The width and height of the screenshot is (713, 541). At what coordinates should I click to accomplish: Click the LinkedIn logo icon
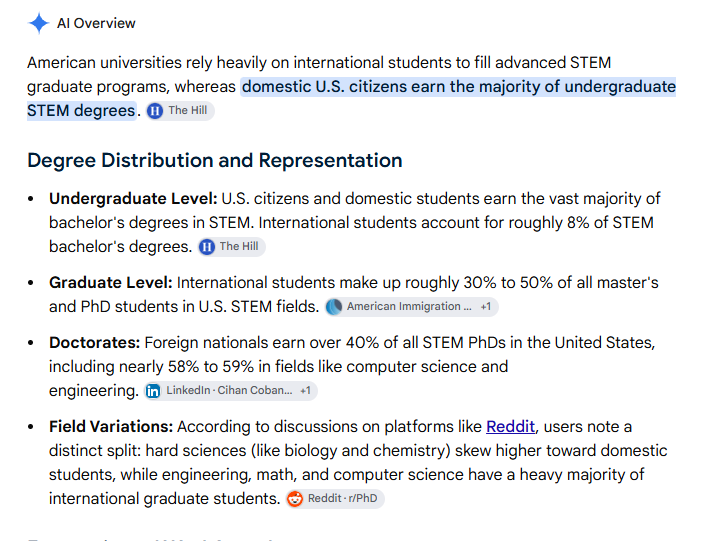click(153, 391)
